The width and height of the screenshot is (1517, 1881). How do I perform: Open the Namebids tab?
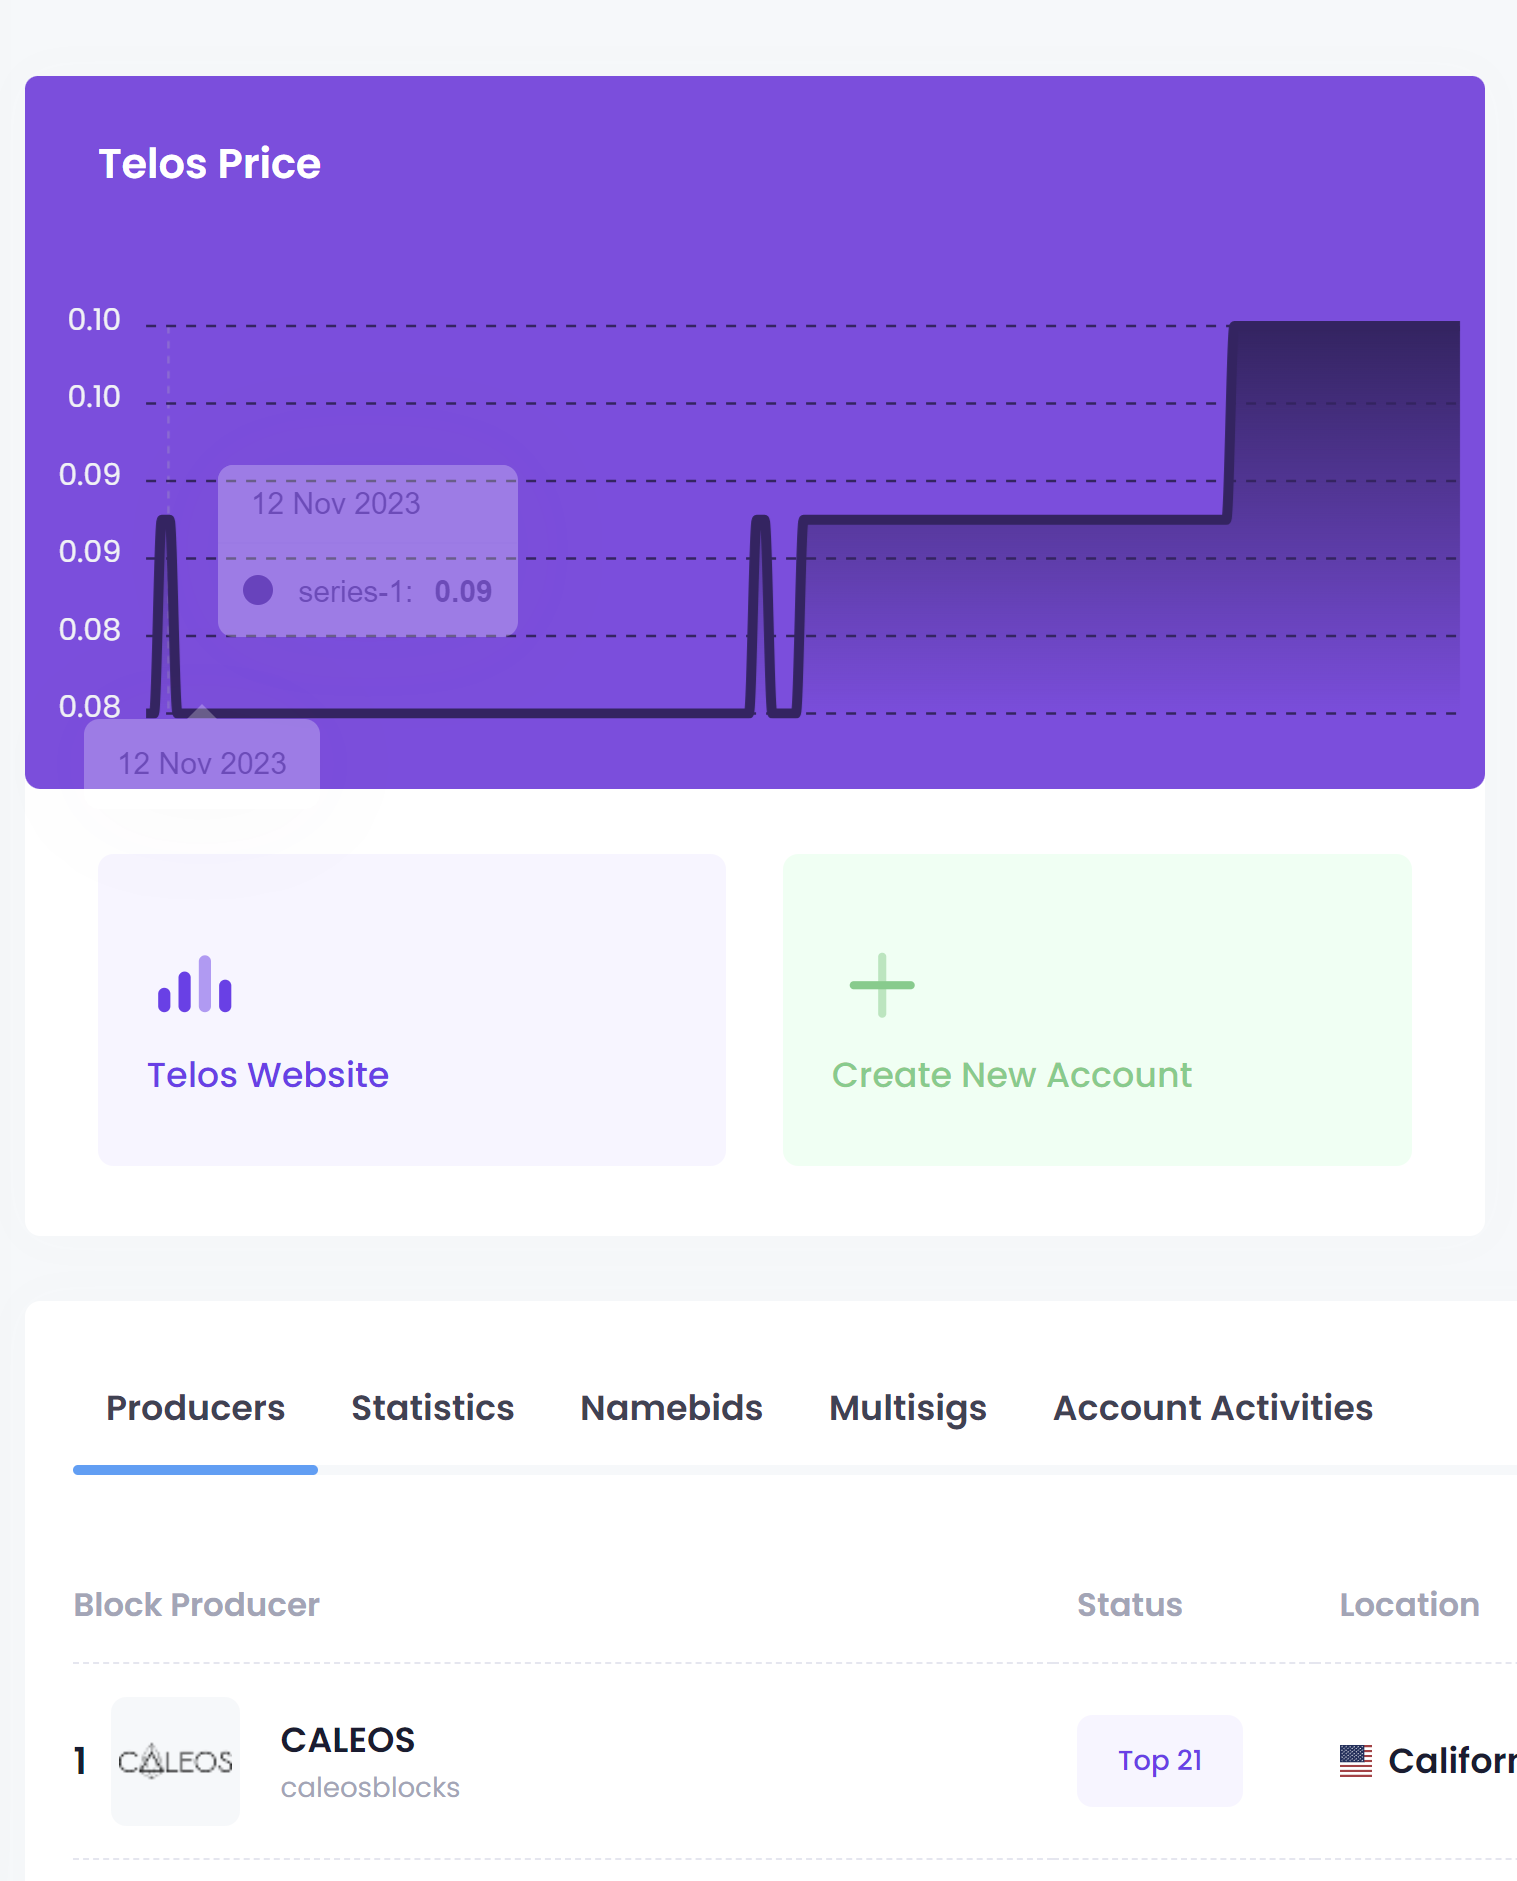tap(671, 1408)
